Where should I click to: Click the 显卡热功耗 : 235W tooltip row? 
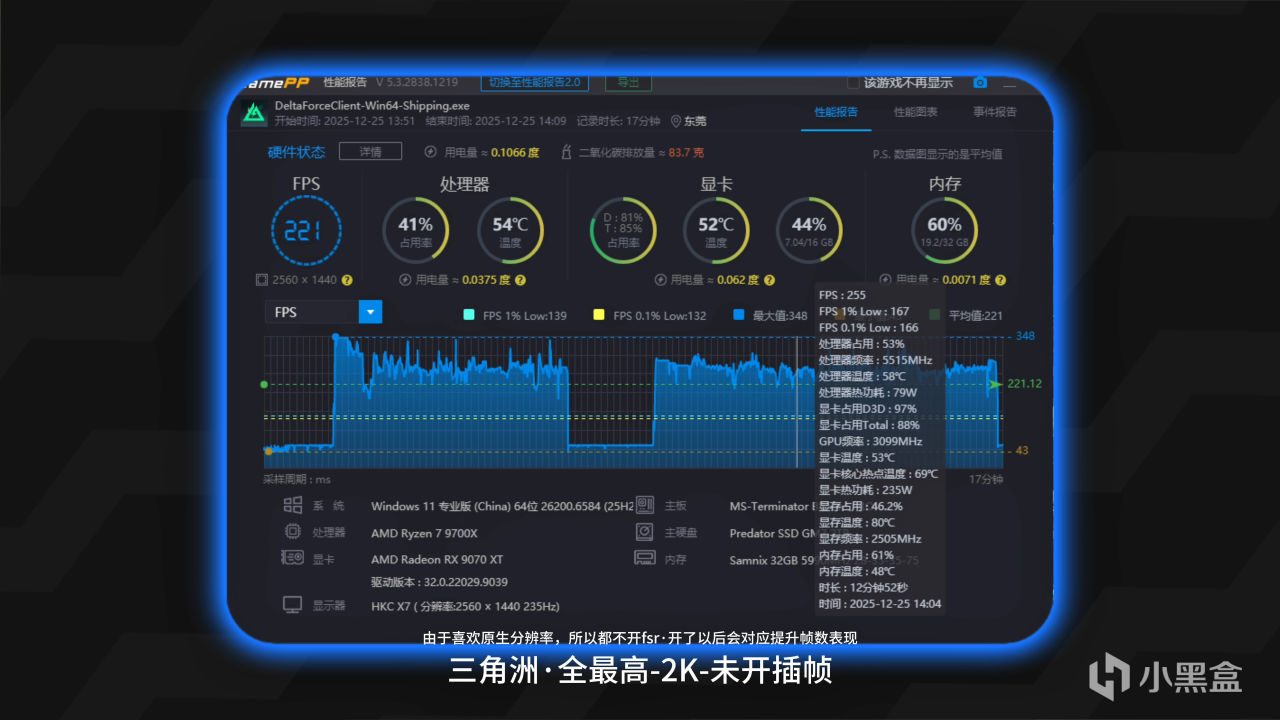pyautogui.click(x=866, y=490)
